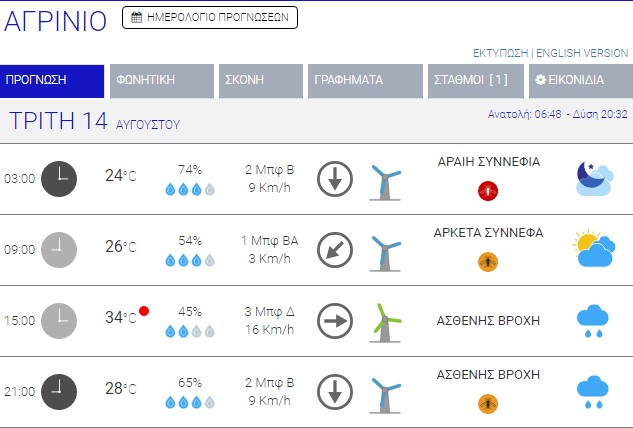This screenshot has width=633, height=428.
Task: Click the ΕΚΤΥΠΩΣΗ print link
Action: (x=500, y=53)
